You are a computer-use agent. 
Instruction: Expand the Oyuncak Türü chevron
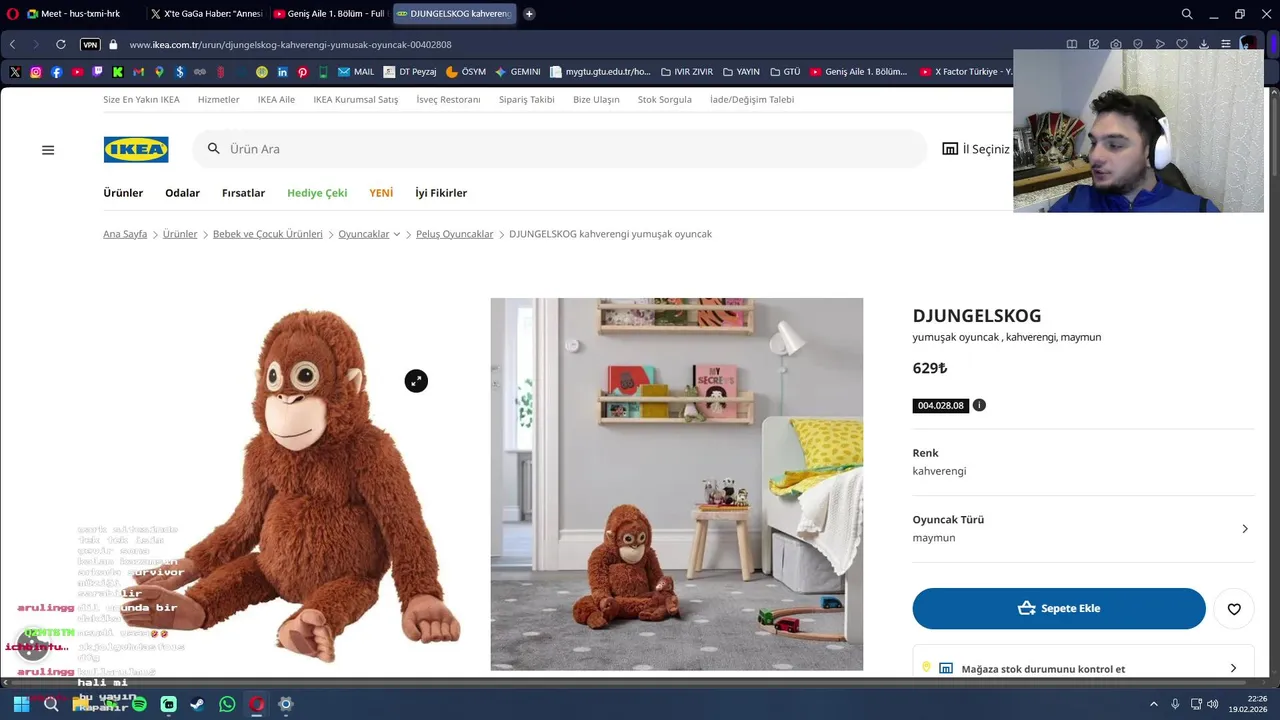point(1245,529)
